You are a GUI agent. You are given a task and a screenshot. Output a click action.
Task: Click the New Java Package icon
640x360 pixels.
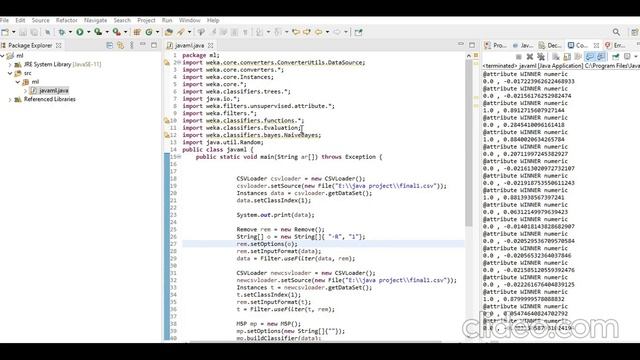coord(137,32)
